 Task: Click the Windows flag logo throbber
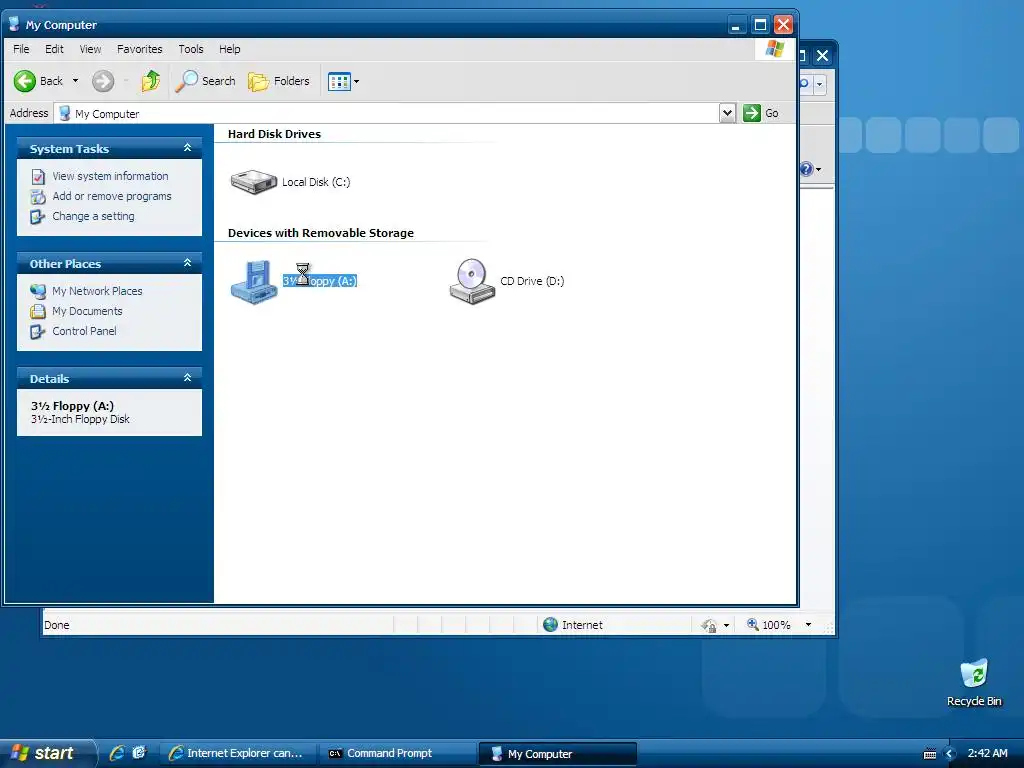click(775, 49)
